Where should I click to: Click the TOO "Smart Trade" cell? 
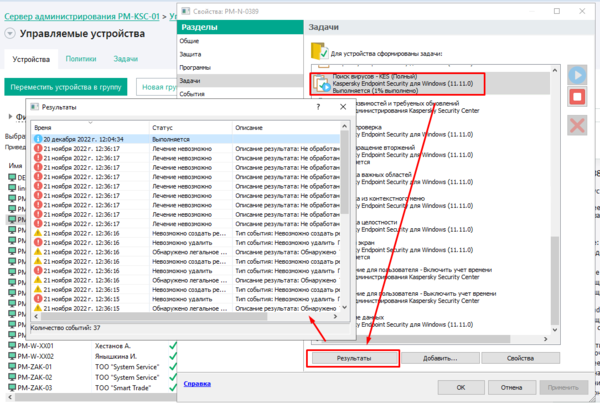tap(123, 388)
